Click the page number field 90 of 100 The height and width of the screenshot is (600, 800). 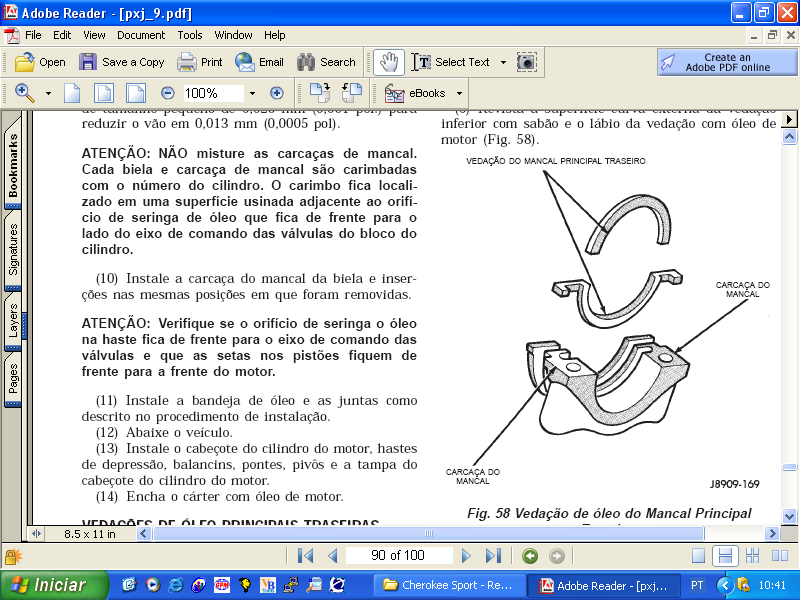click(398, 555)
